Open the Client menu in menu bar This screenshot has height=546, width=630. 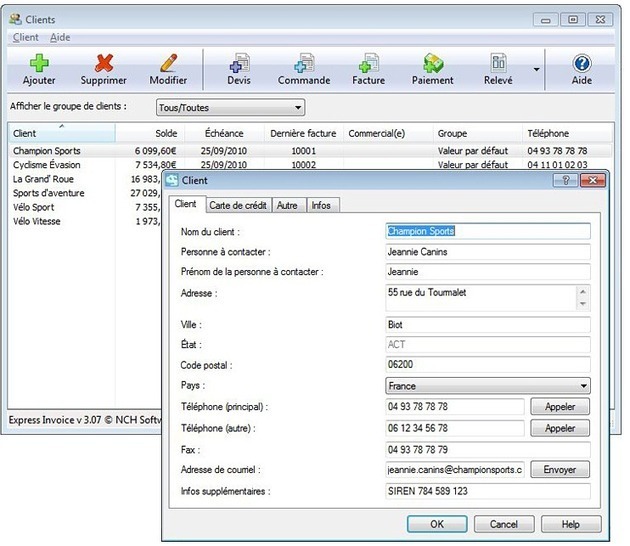coord(26,37)
